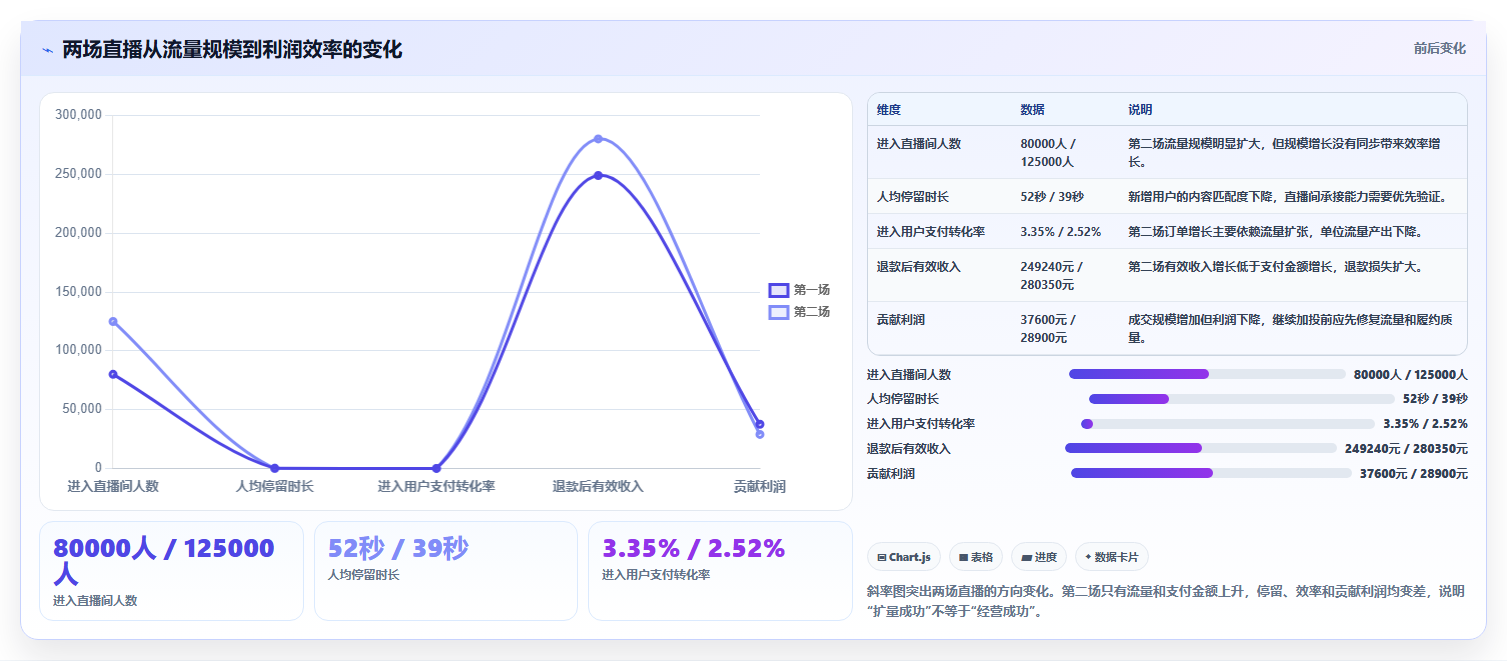Viewport: 1507px width, 661px height.
Task: Click the 贡献利润 row label in table
Action: [x=901, y=319]
